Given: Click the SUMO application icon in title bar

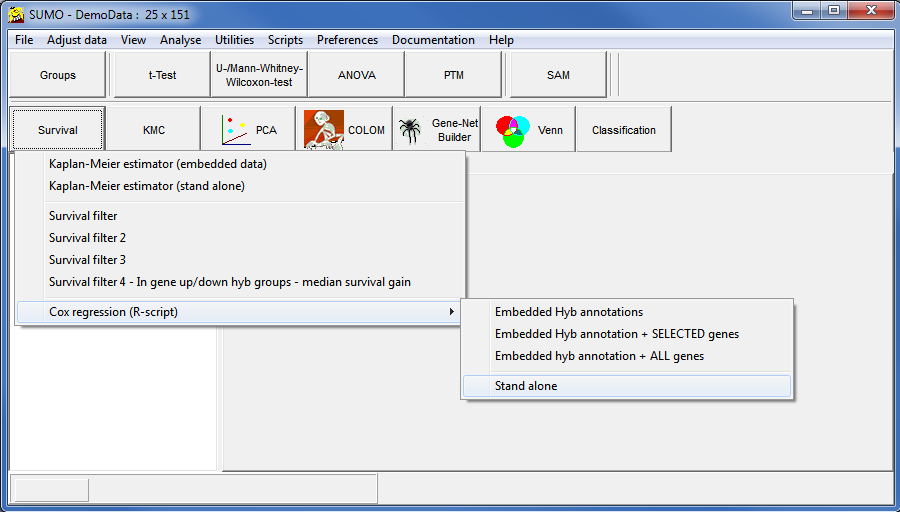Looking at the screenshot, I should click(x=16, y=14).
